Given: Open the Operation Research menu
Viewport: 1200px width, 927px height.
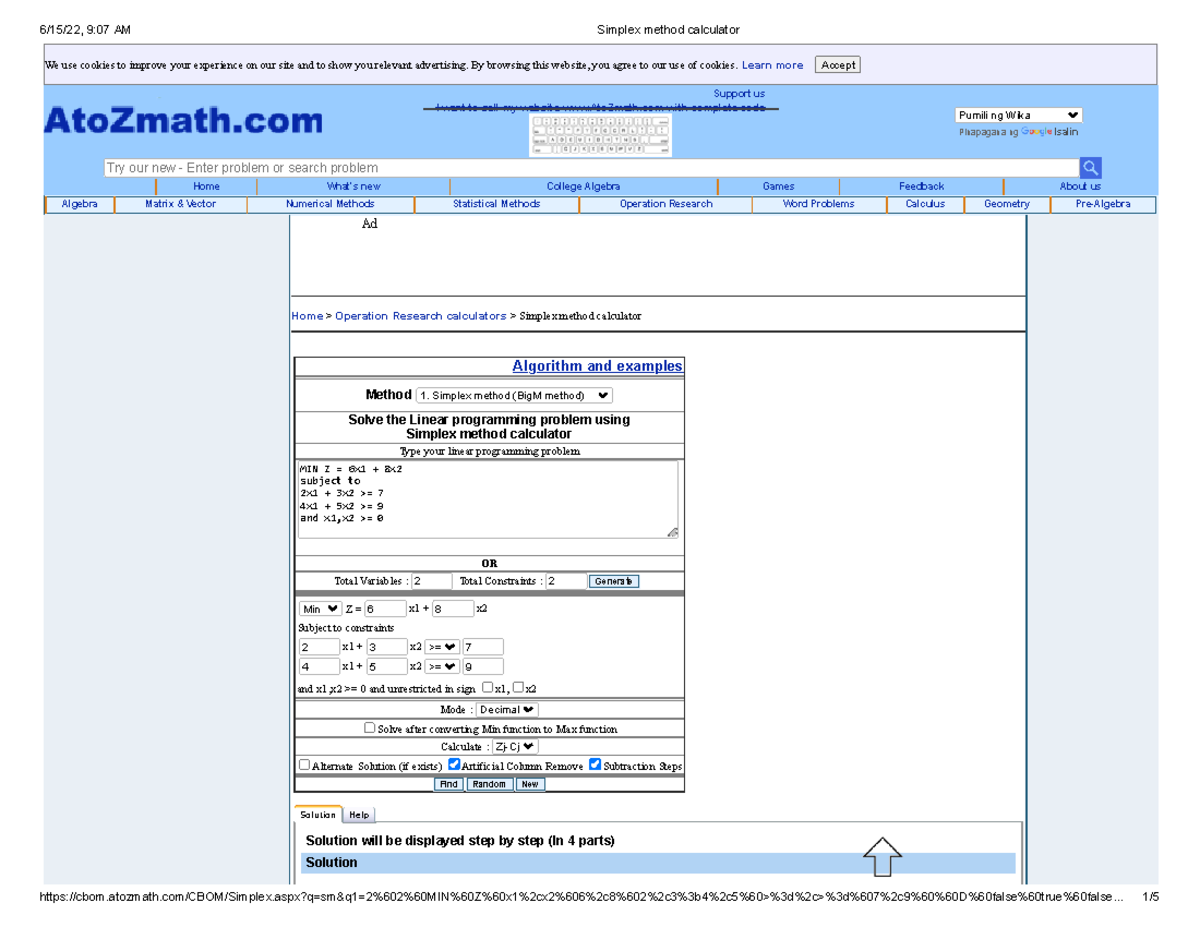Looking at the screenshot, I should [x=665, y=204].
